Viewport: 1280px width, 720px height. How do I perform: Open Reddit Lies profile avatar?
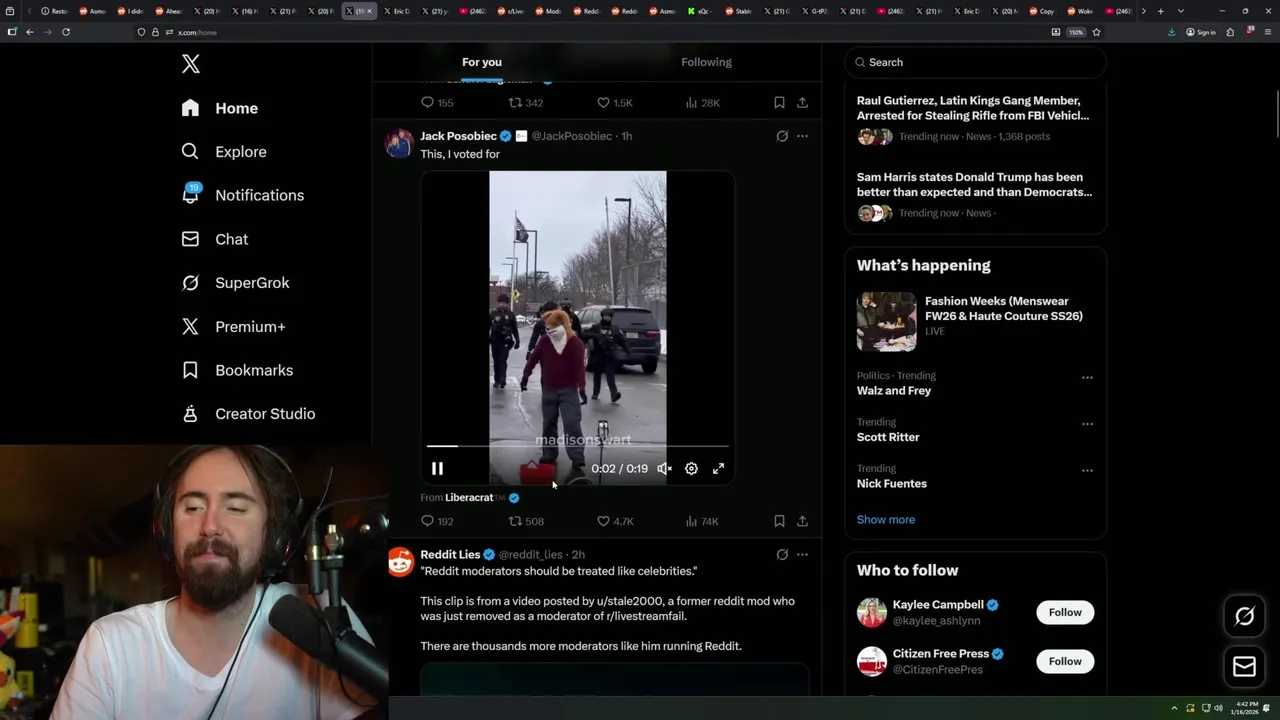tap(400, 562)
